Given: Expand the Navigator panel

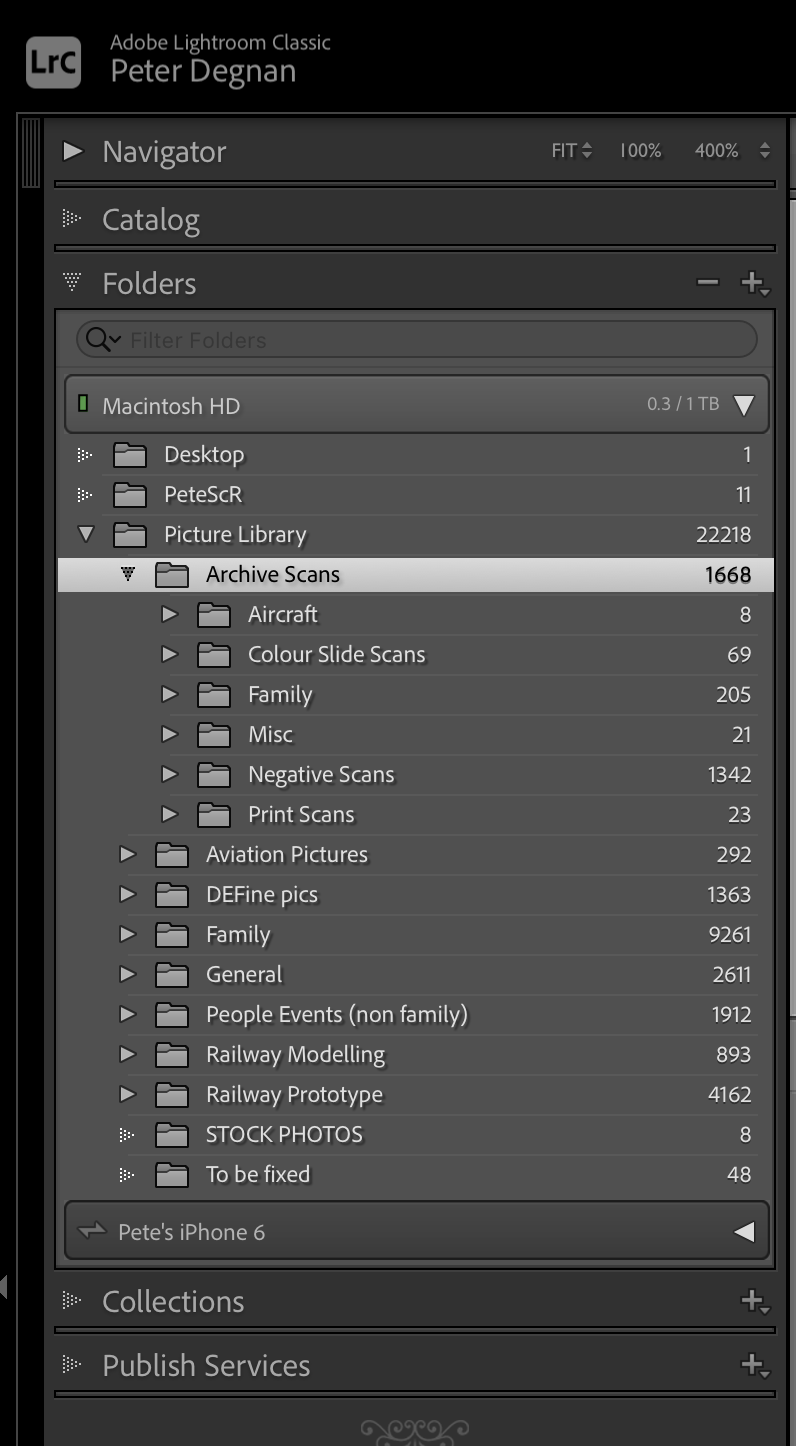Looking at the screenshot, I should [x=73, y=151].
